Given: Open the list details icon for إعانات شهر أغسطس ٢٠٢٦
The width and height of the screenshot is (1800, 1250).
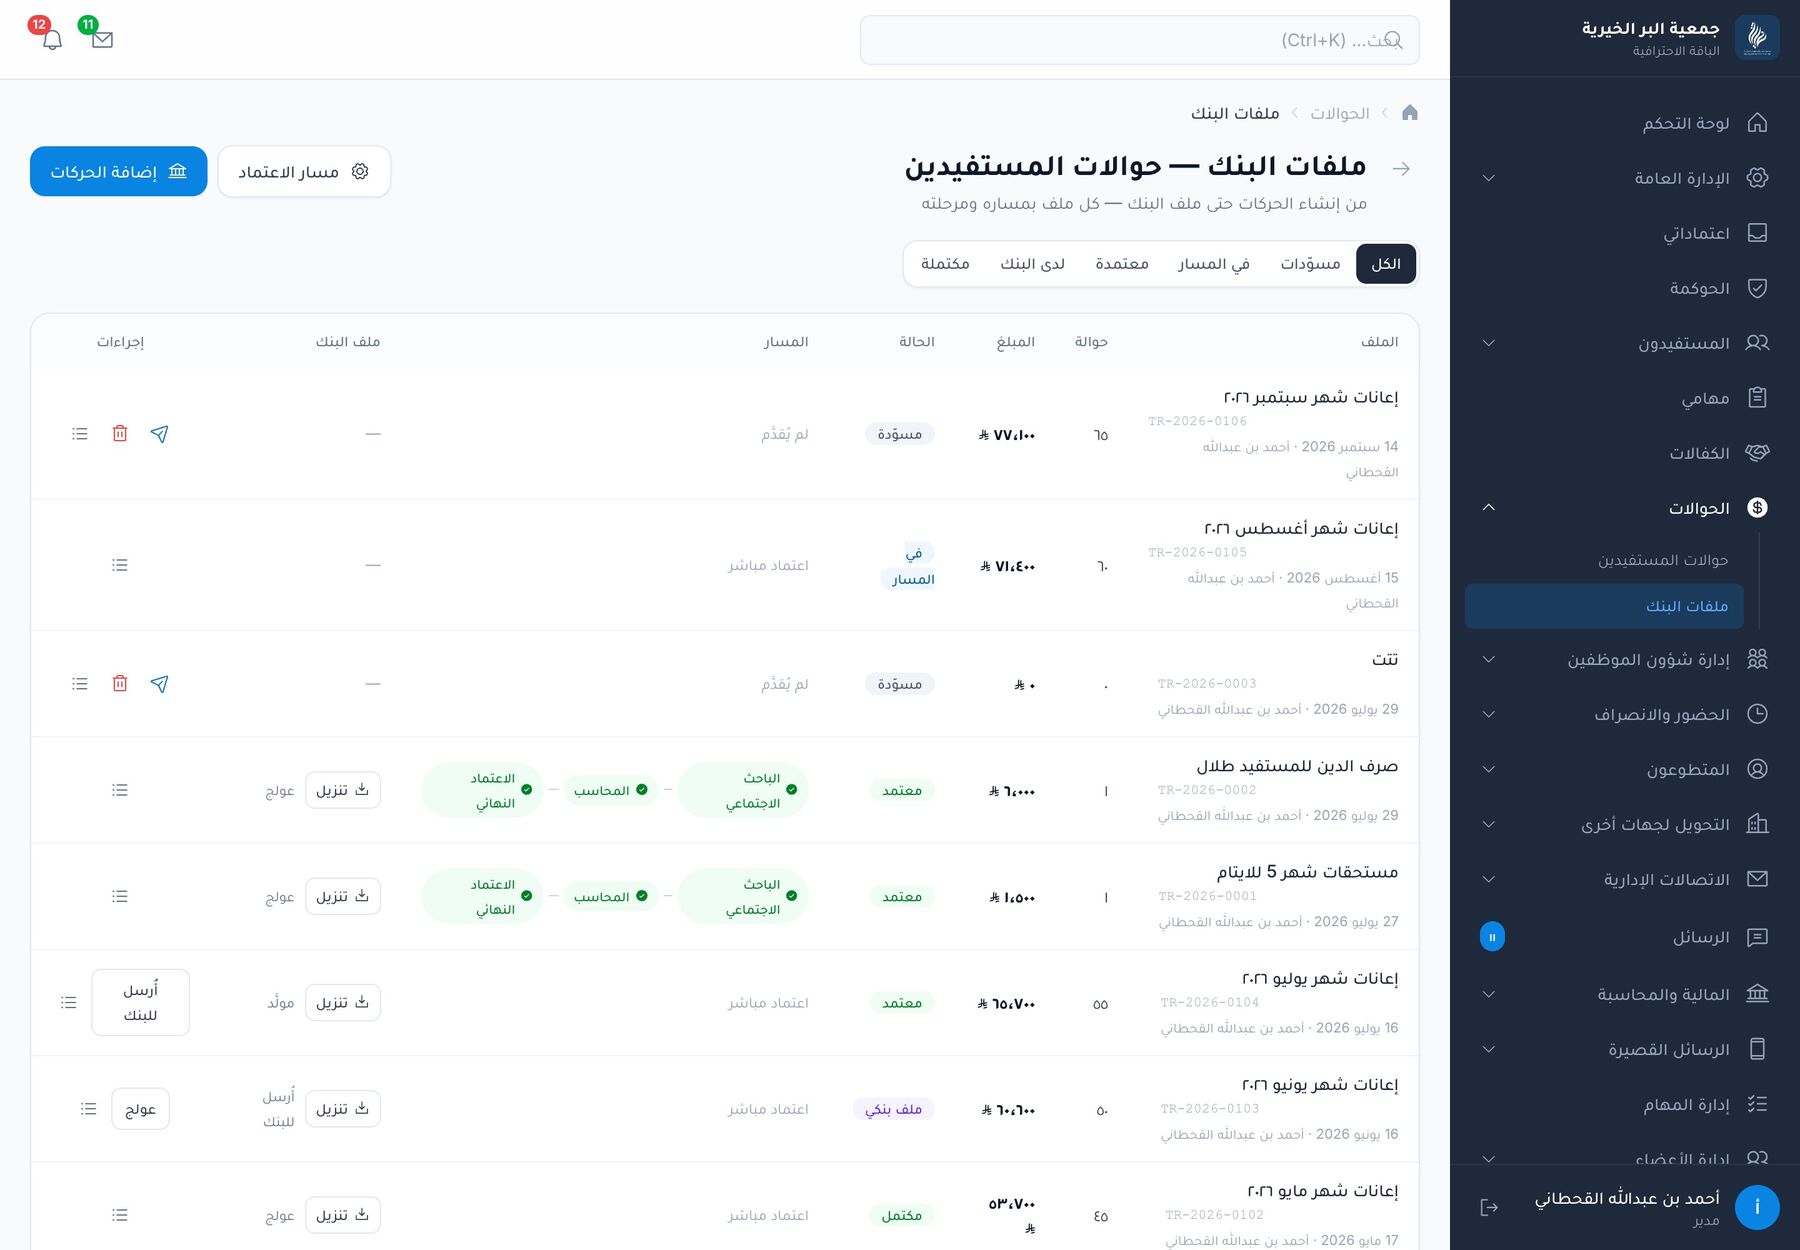Looking at the screenshot, I should click(x=120, y=565).
